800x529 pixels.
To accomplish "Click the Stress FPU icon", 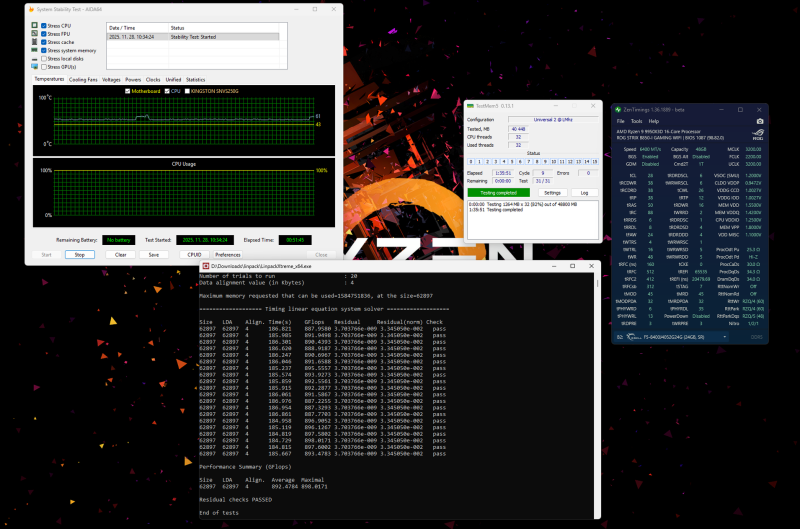I will (34, 33).
